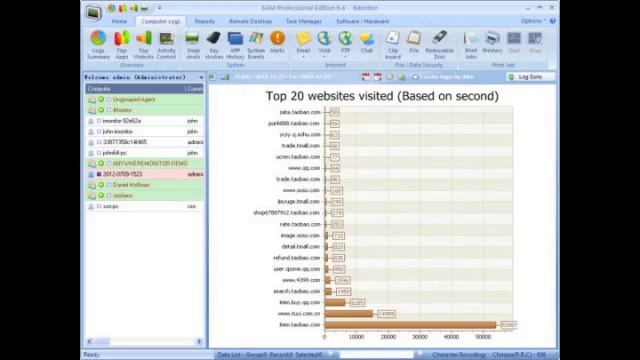Open Removable Disk logs icon
The height and width of the screenshot is (360, 640).
pyautogui.click(x=439, y=38)
